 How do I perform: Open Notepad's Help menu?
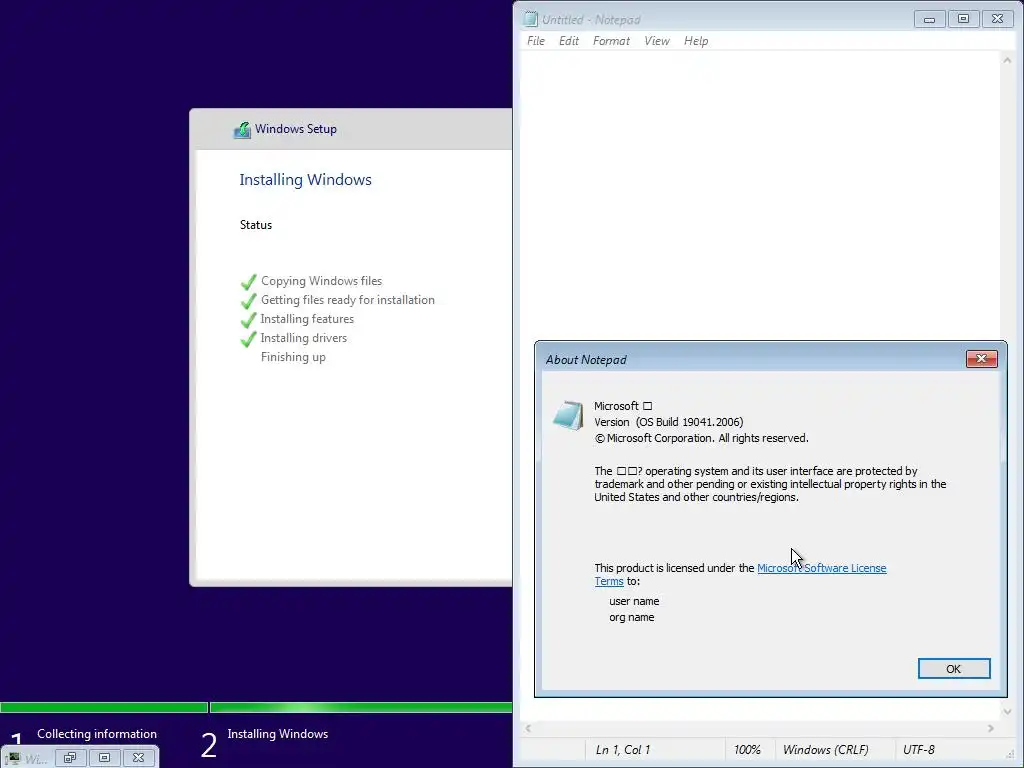coord(696,40)
